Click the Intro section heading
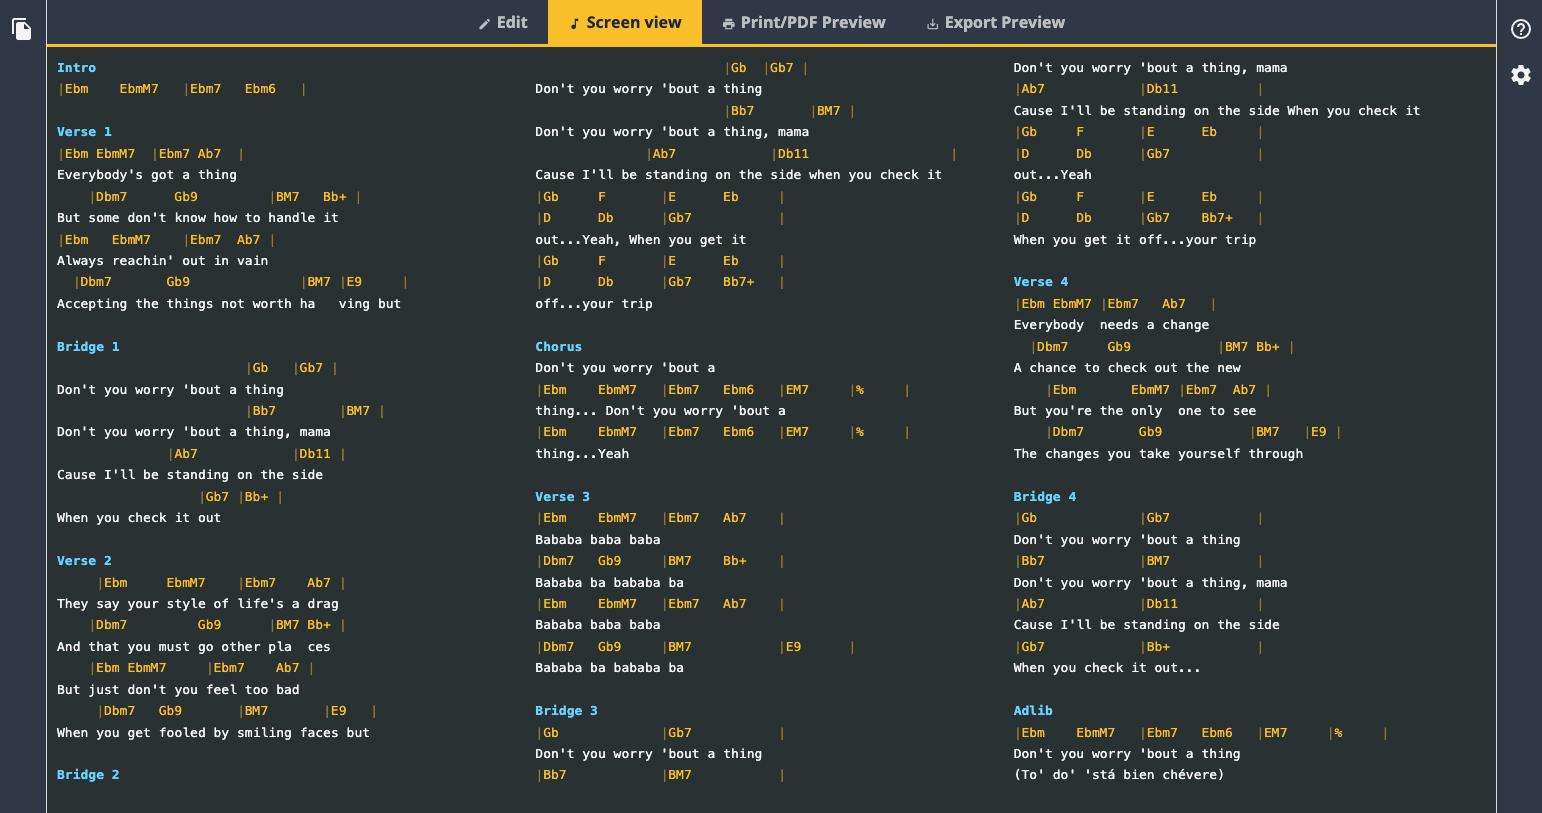Screen dimensions: 1542x813 coord(76,68)
